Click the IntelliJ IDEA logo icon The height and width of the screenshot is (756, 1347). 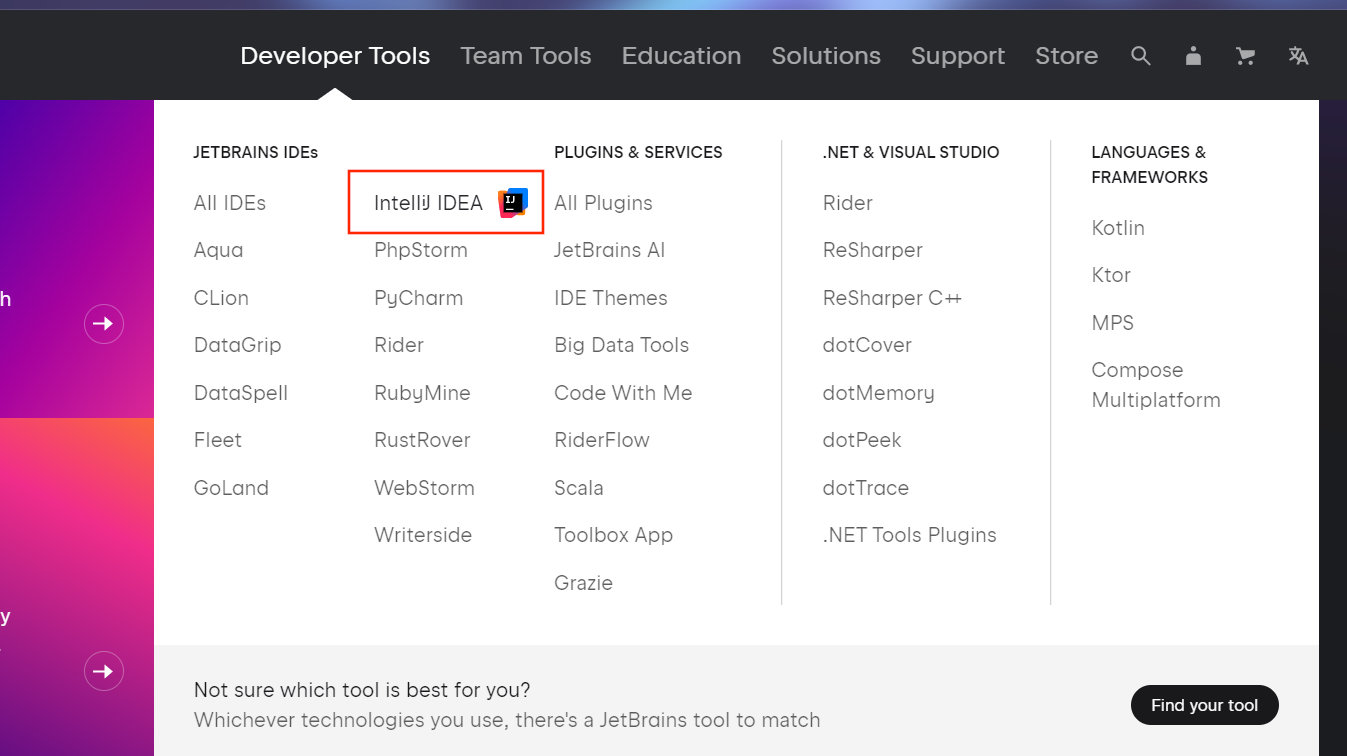coord(512,203)
